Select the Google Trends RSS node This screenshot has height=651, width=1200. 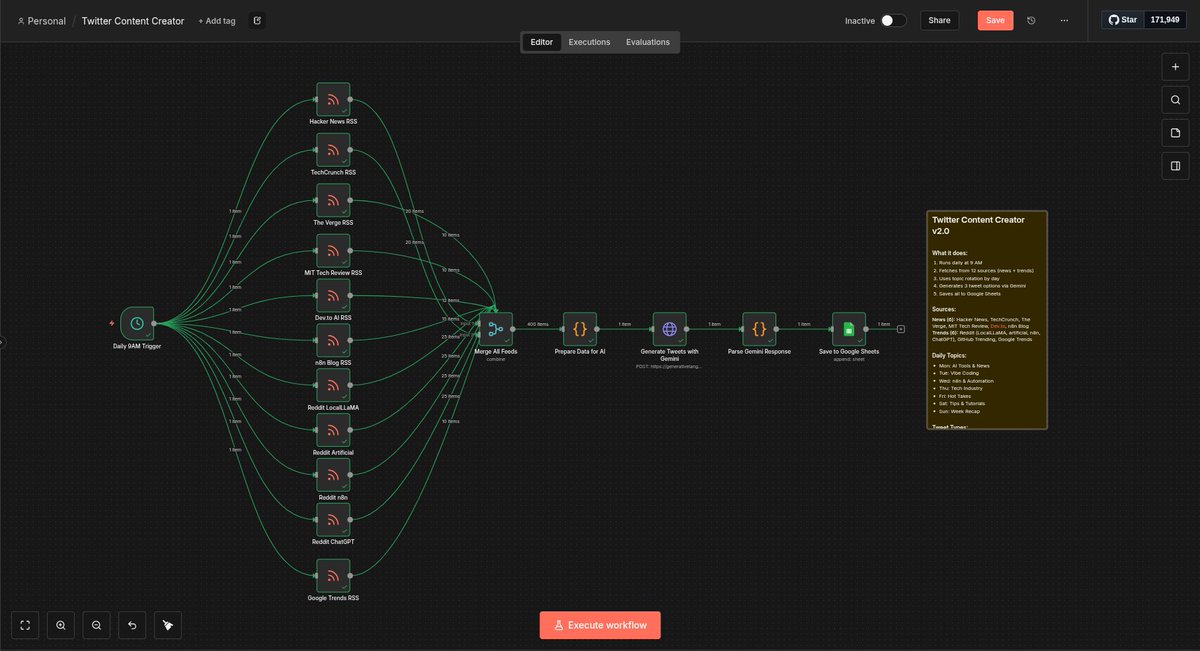point(333,576)
